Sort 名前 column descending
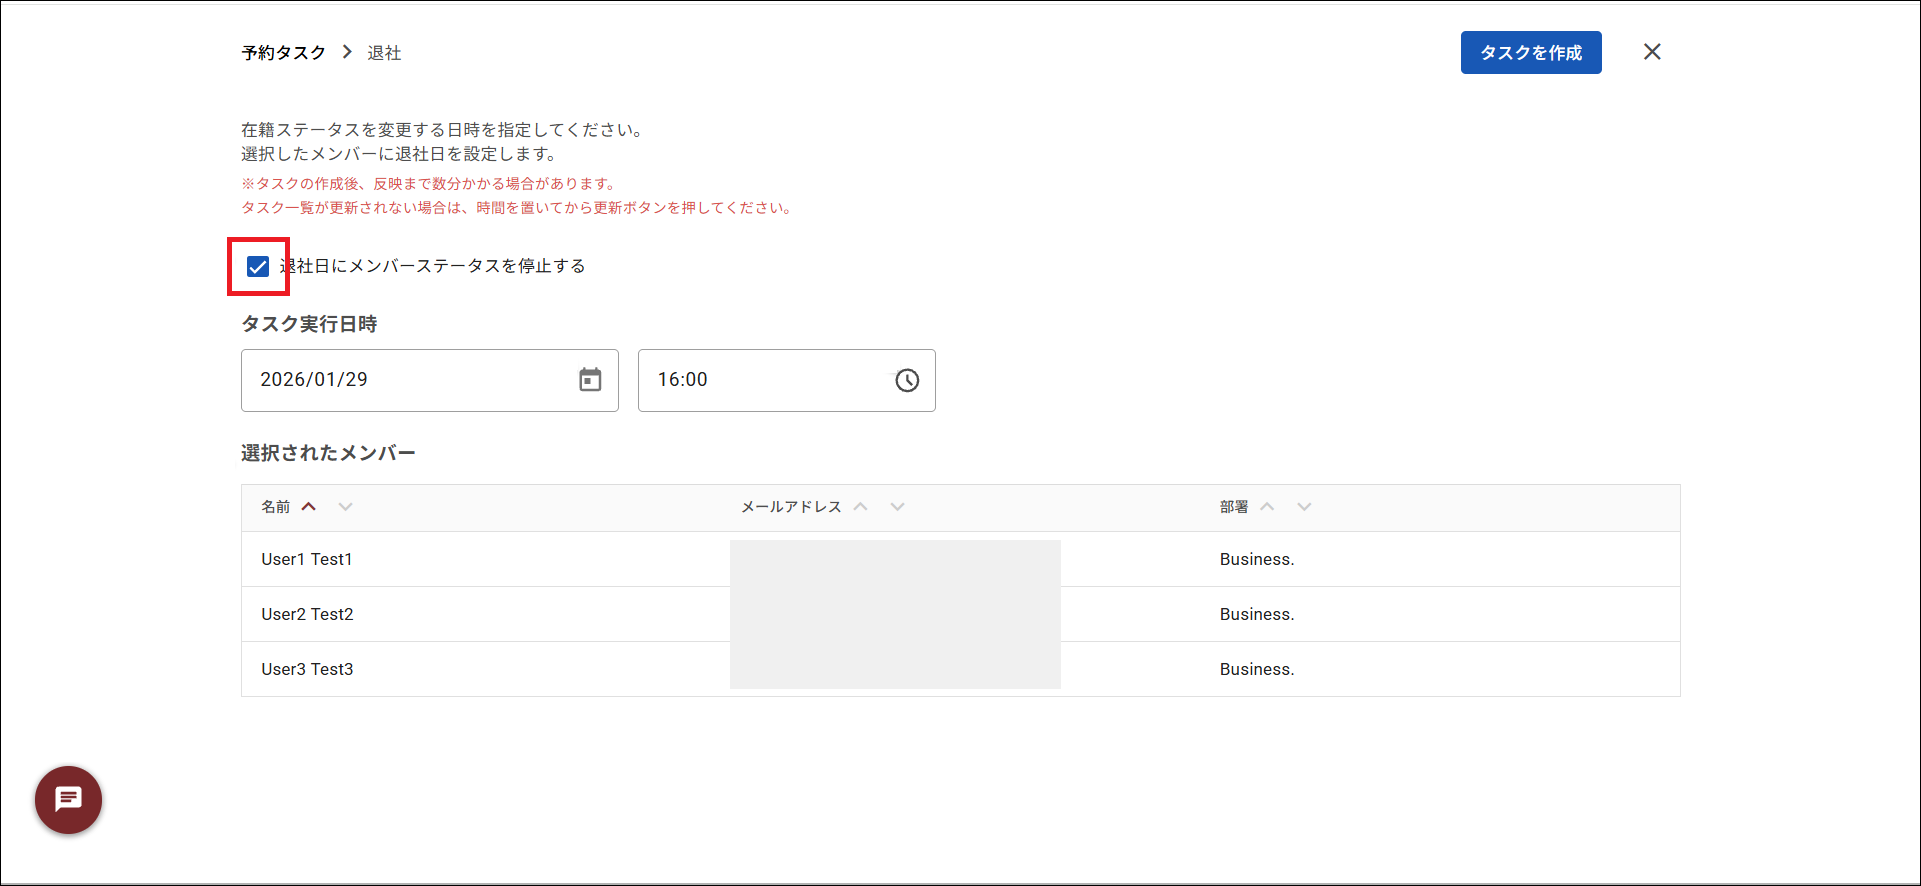 click(345, 507)
